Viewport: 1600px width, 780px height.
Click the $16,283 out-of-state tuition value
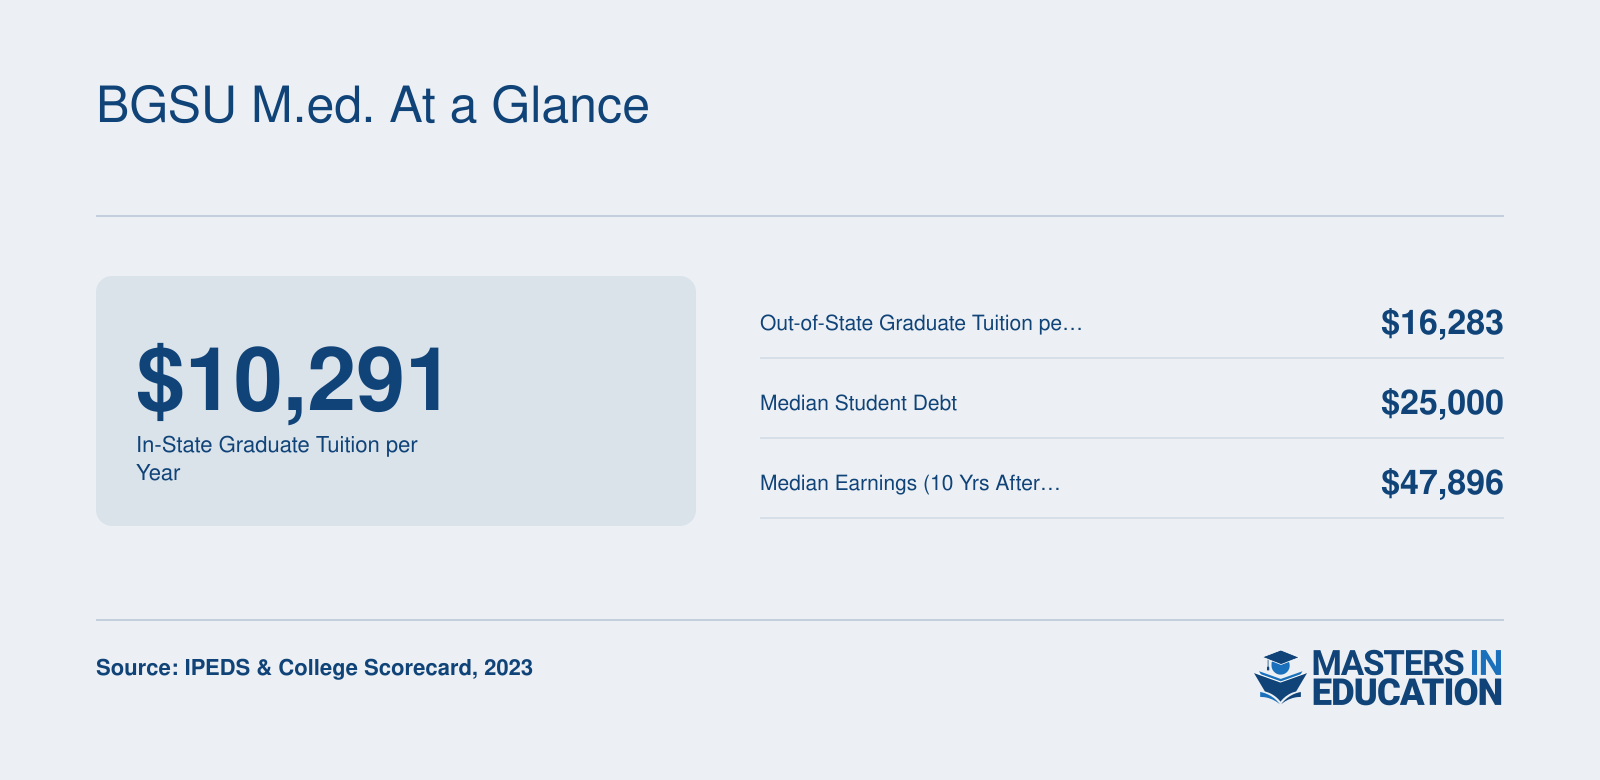click(1441, 322)
